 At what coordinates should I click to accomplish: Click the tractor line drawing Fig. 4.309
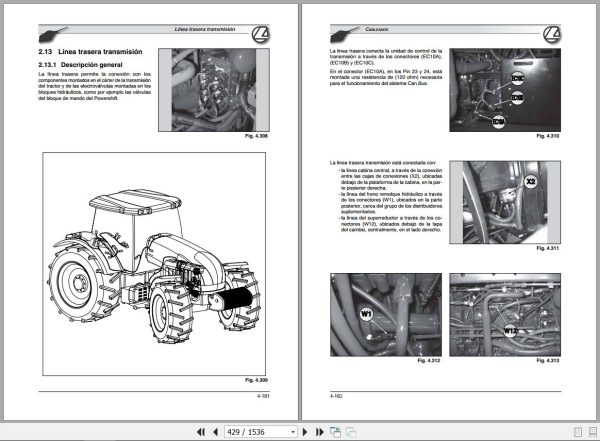[154, 264]
